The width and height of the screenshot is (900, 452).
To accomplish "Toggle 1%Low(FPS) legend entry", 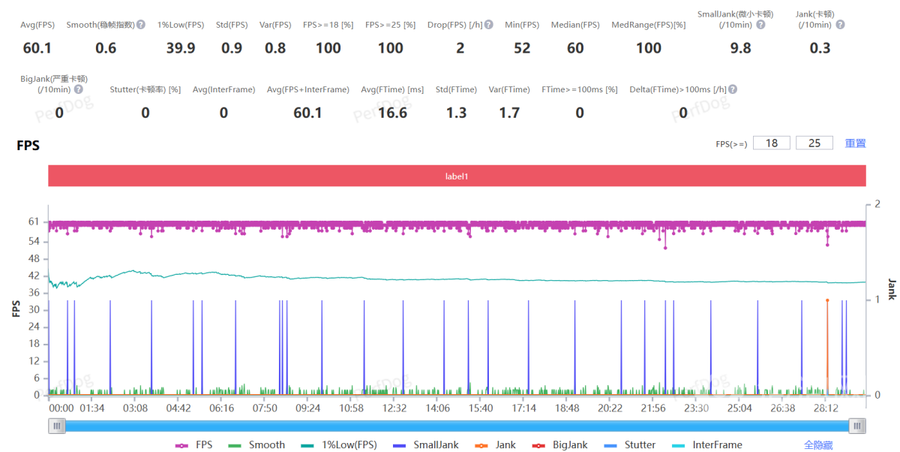I will [x=340, y=445].
